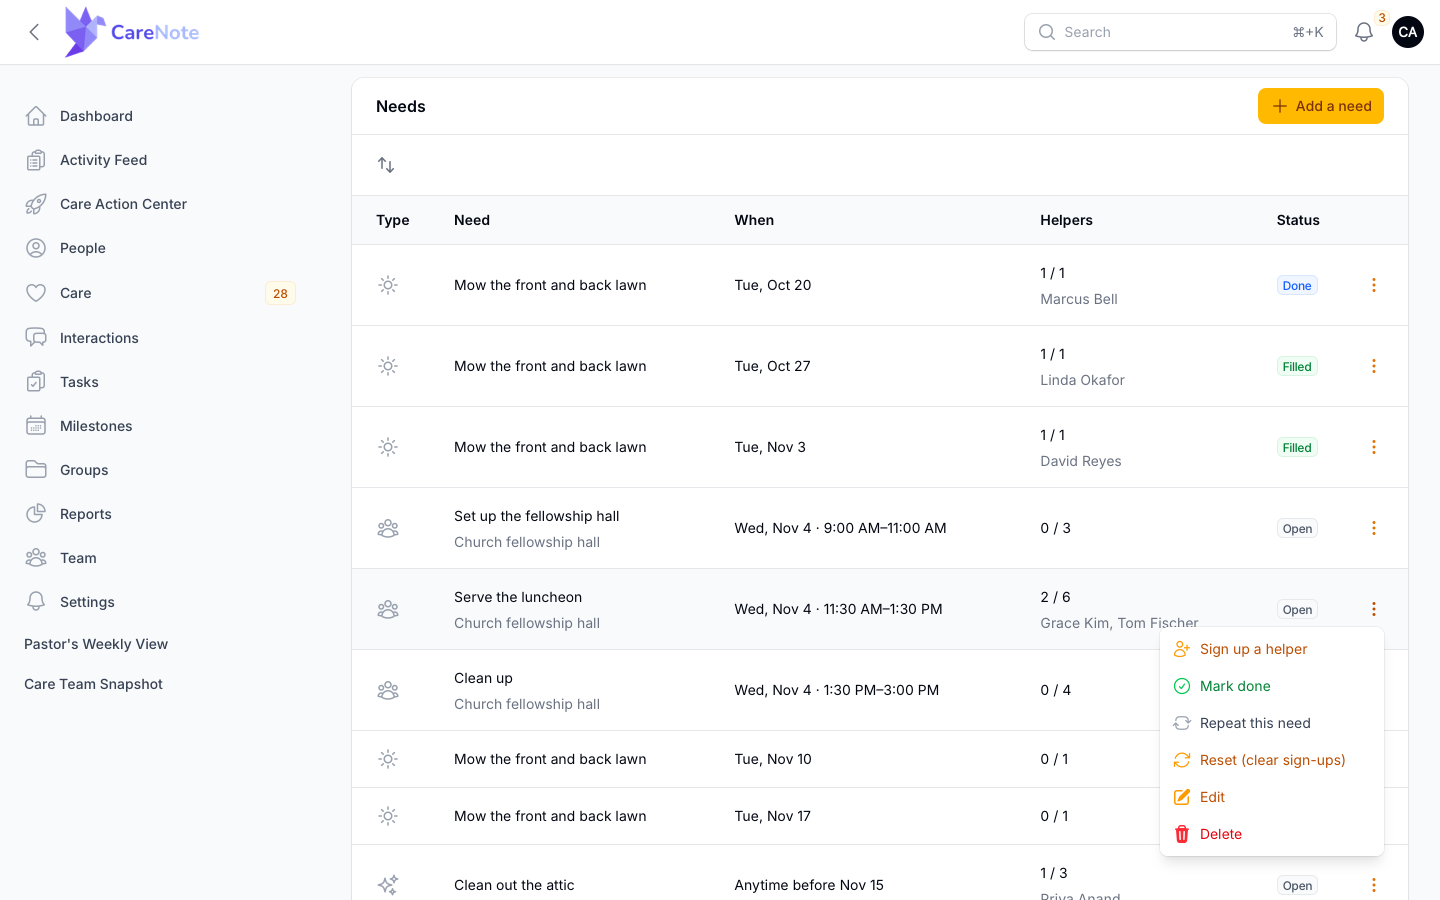Click the sun icon for Tue, Nov 10 row
Screen dimensions: 1440x900
point(388,759)
